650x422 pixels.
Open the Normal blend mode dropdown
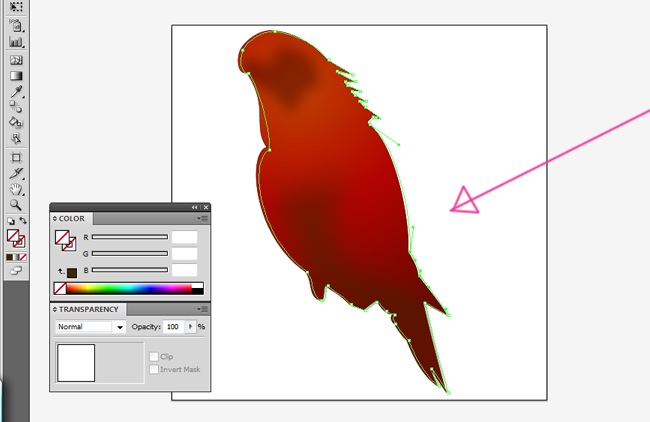click(90, 327)
